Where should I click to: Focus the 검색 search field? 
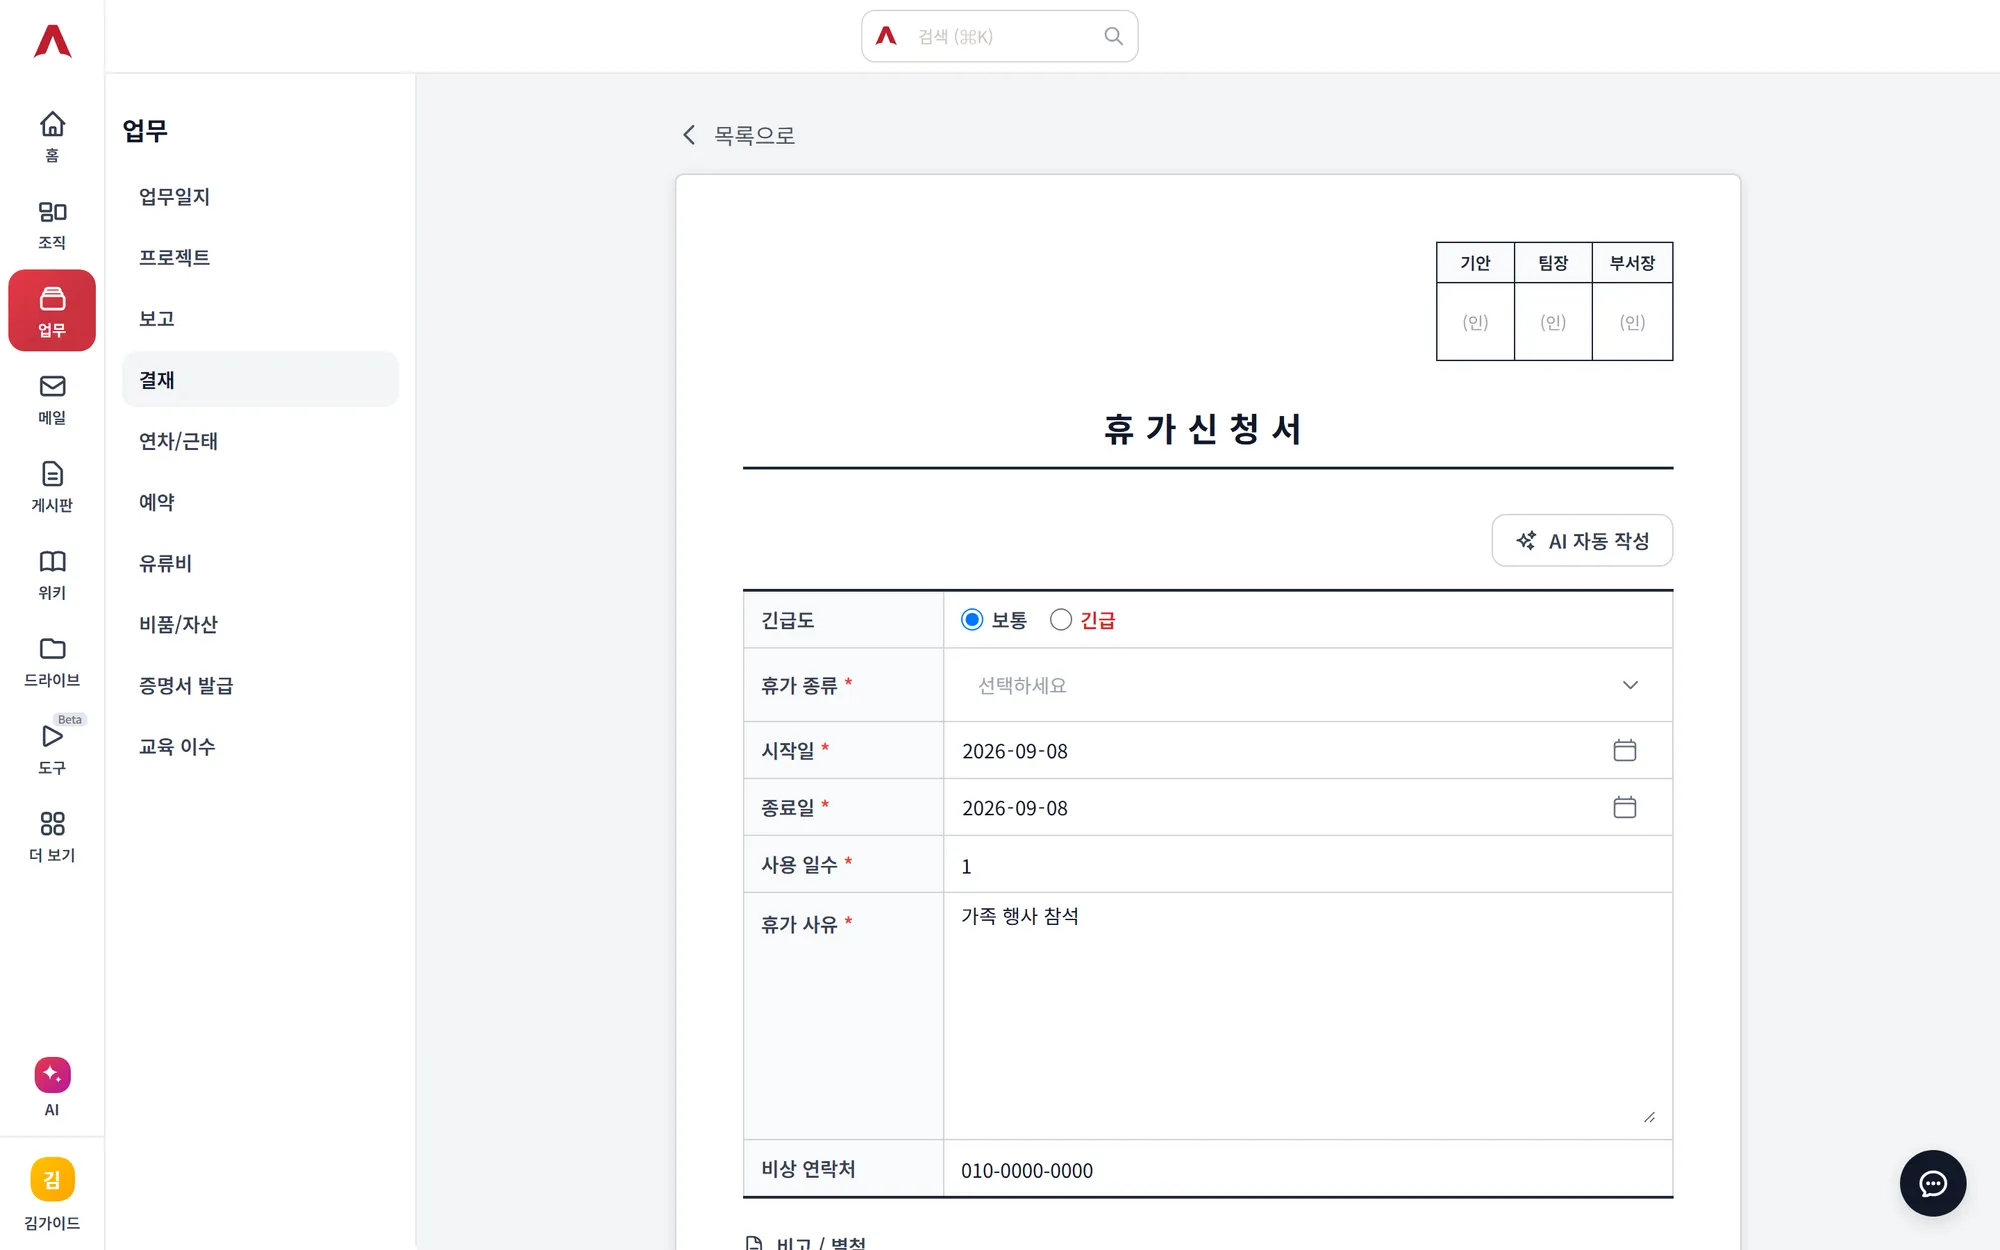point(1000,37)
